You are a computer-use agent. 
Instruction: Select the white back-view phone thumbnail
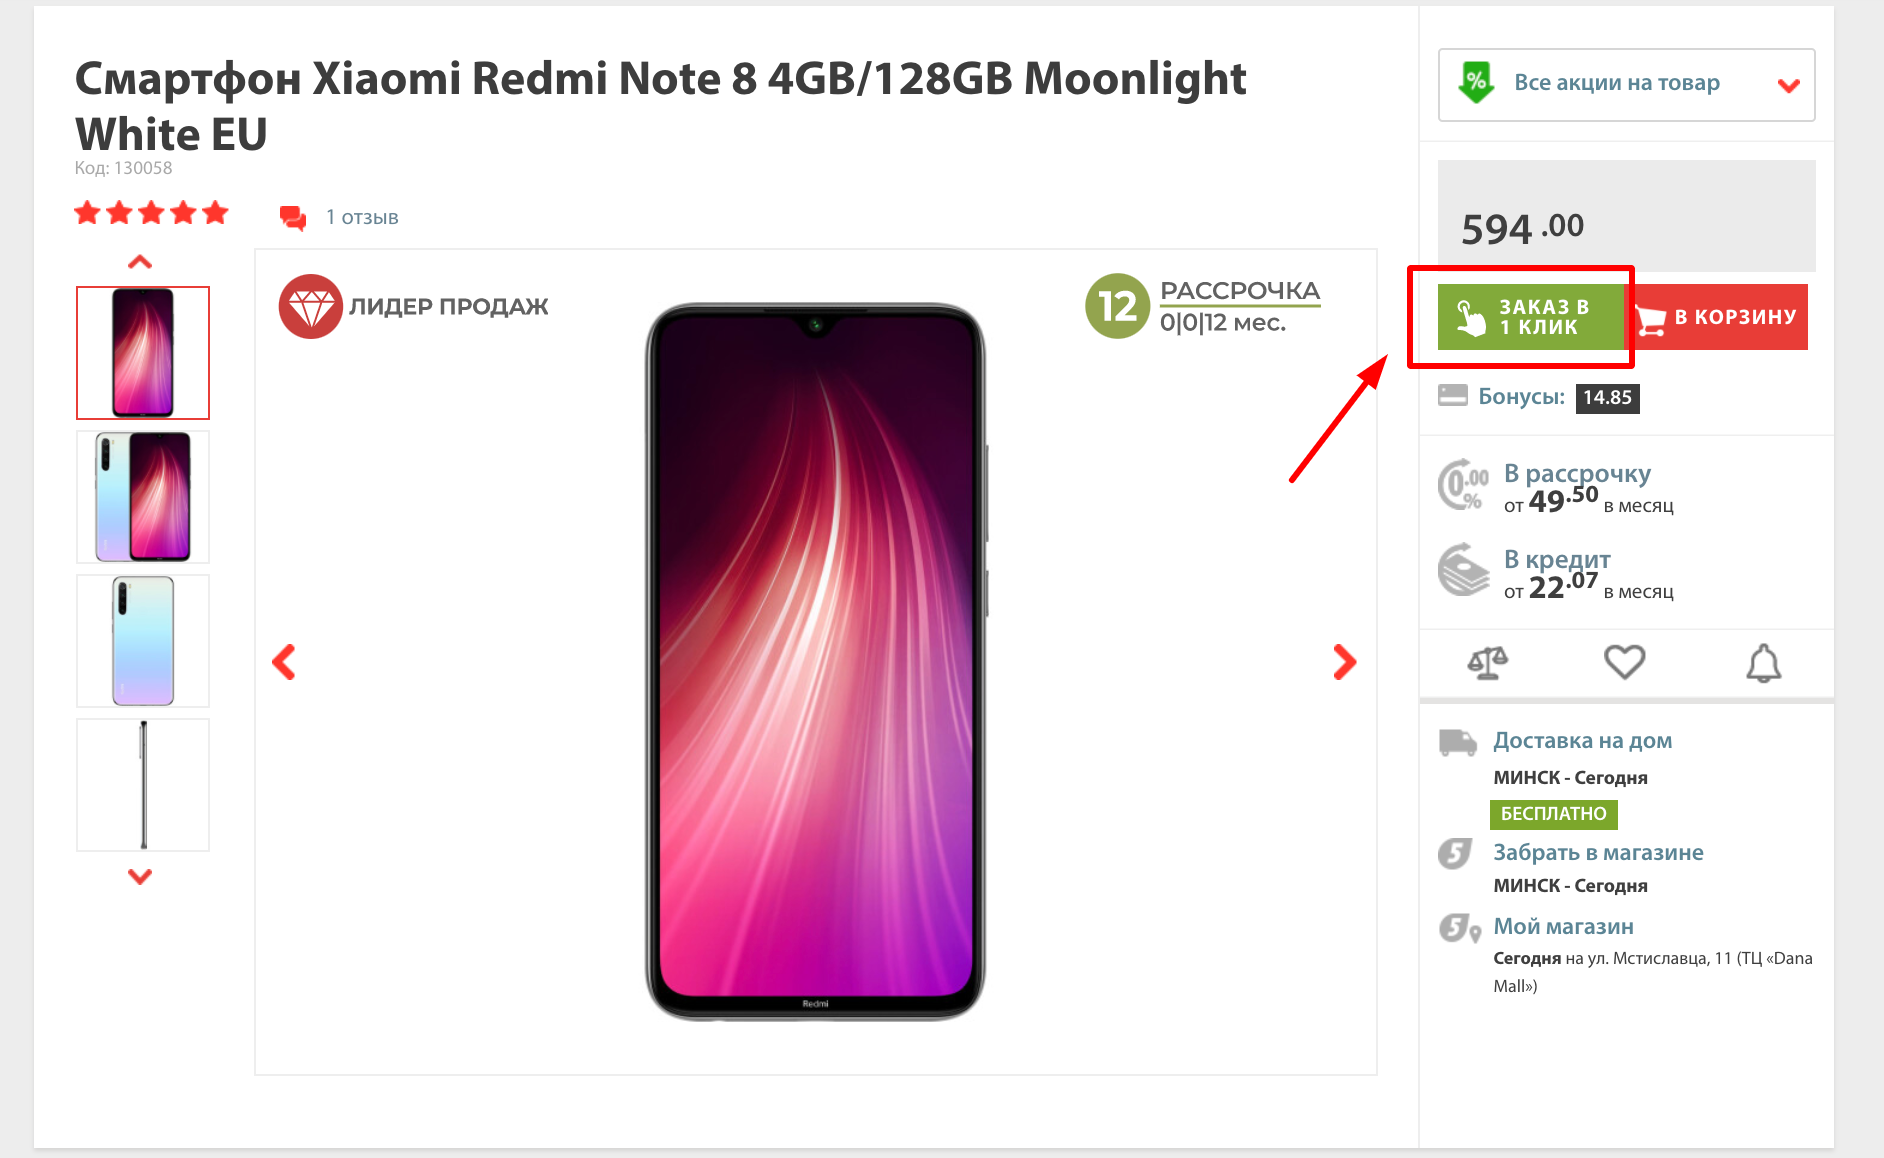click(143, 641)
